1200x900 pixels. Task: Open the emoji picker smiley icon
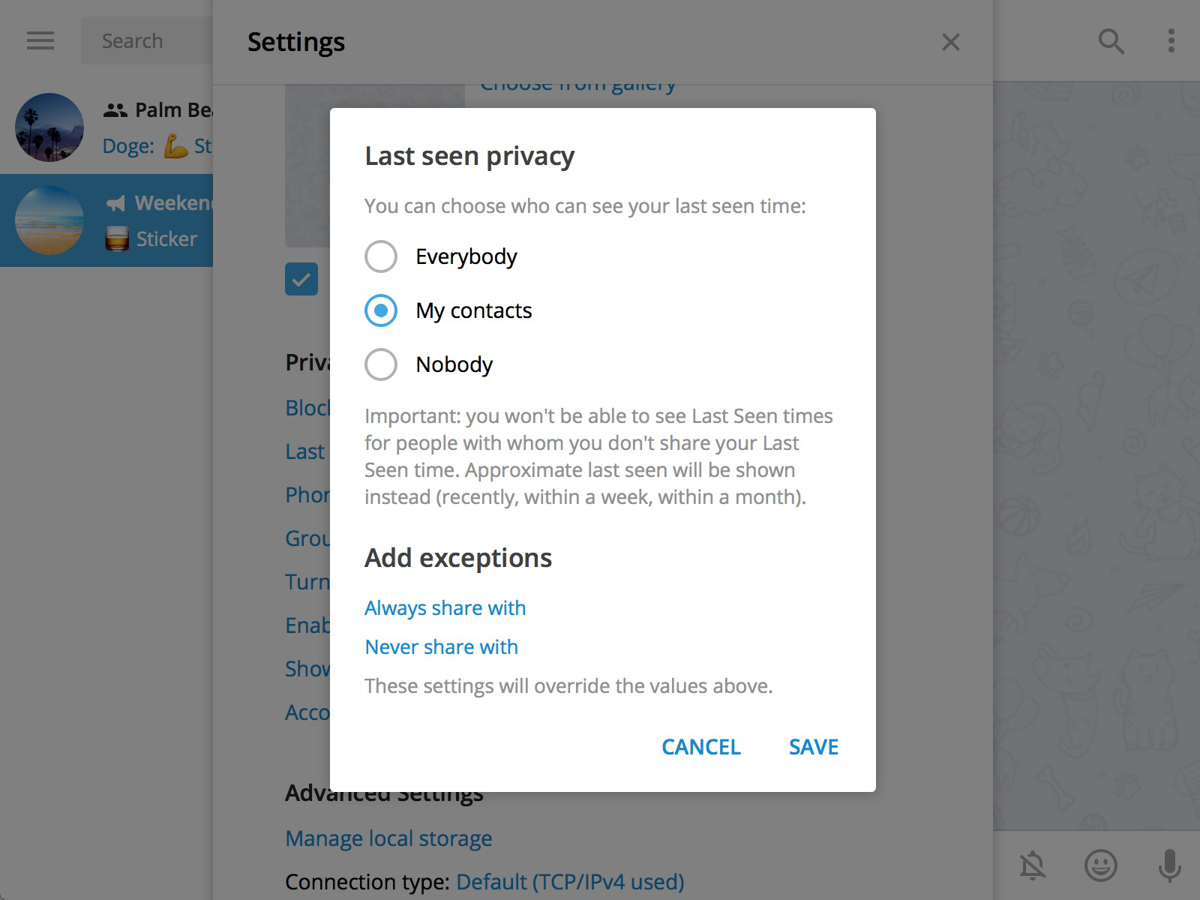click(x=1101, y=865)
